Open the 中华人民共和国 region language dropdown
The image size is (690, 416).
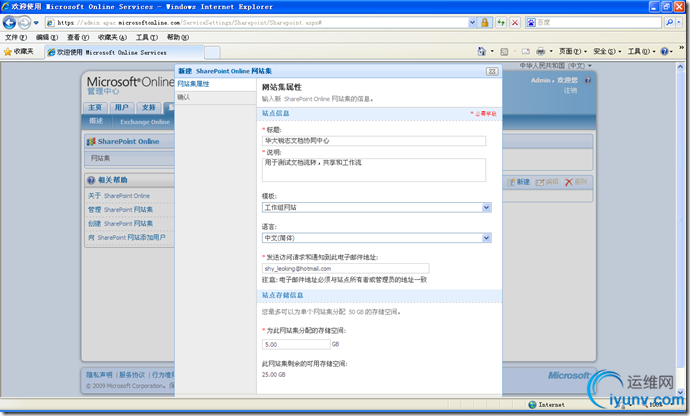(x=555, y=66)
